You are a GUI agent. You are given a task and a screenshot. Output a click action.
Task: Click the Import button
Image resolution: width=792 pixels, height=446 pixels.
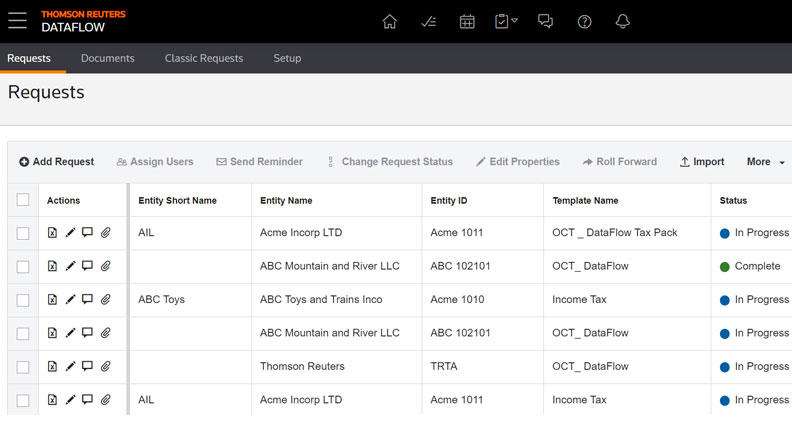pyautogui.click(x=702, y=162)
